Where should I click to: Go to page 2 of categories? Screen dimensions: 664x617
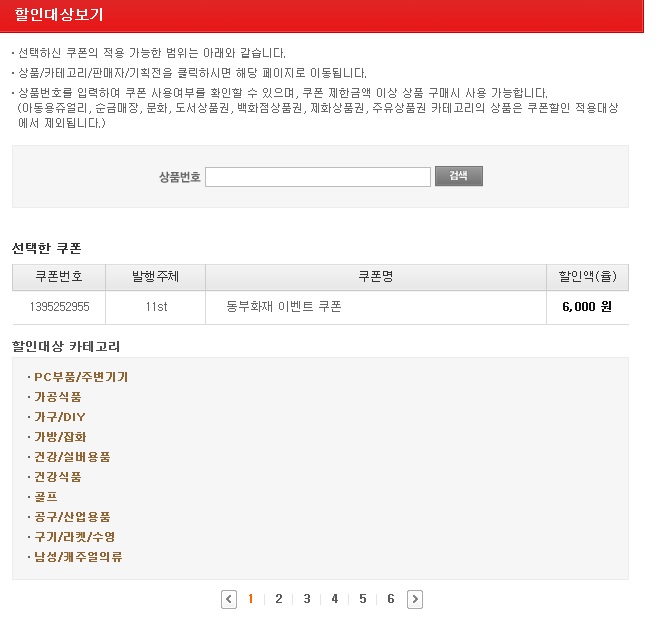pos(278,599)
